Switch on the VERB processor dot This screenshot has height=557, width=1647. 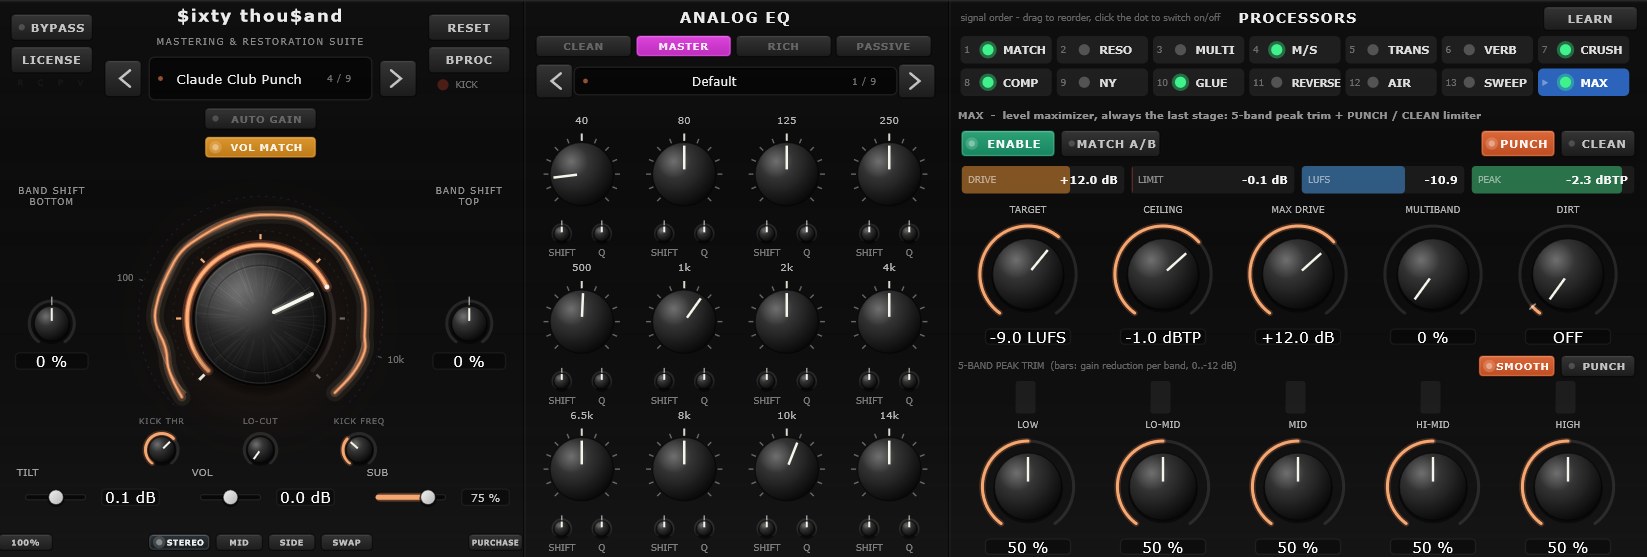pos(1468,50)
